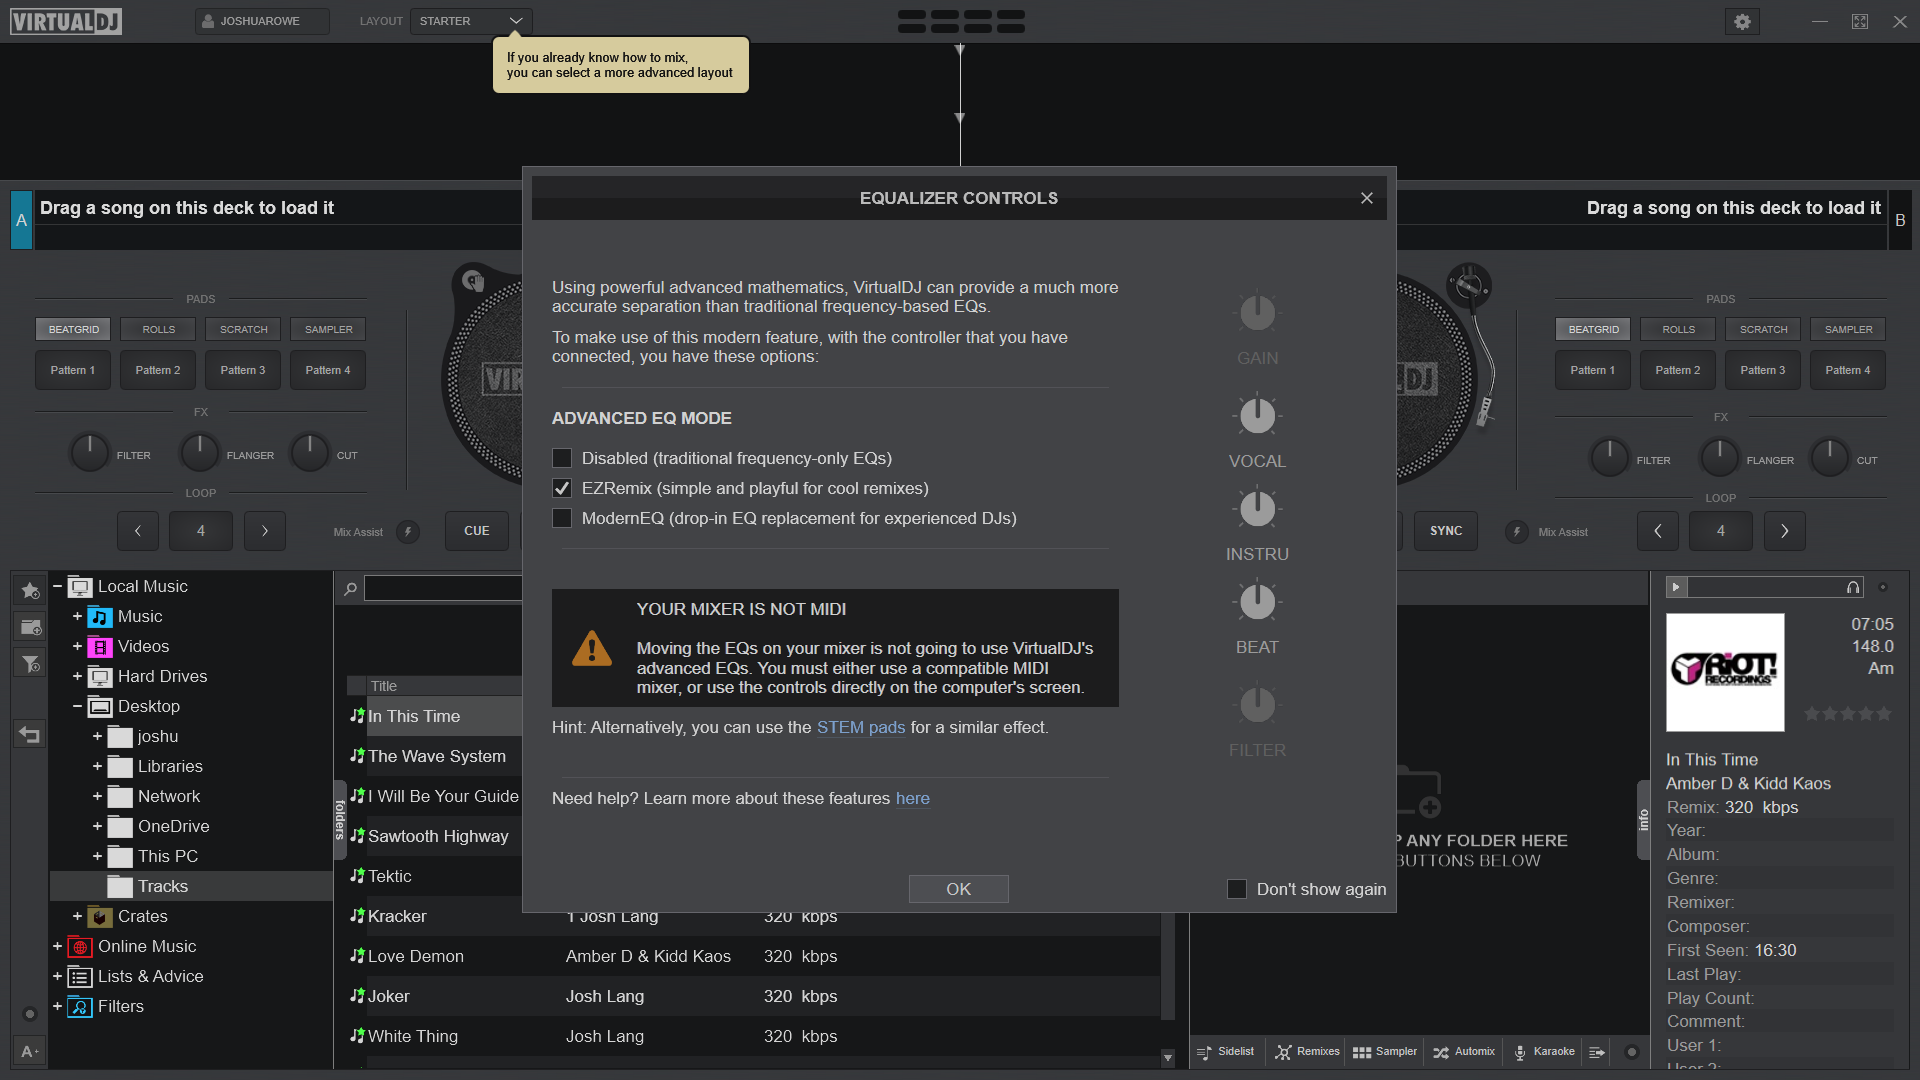Click the Mix Assist icon on deck B

point(1517,532)
